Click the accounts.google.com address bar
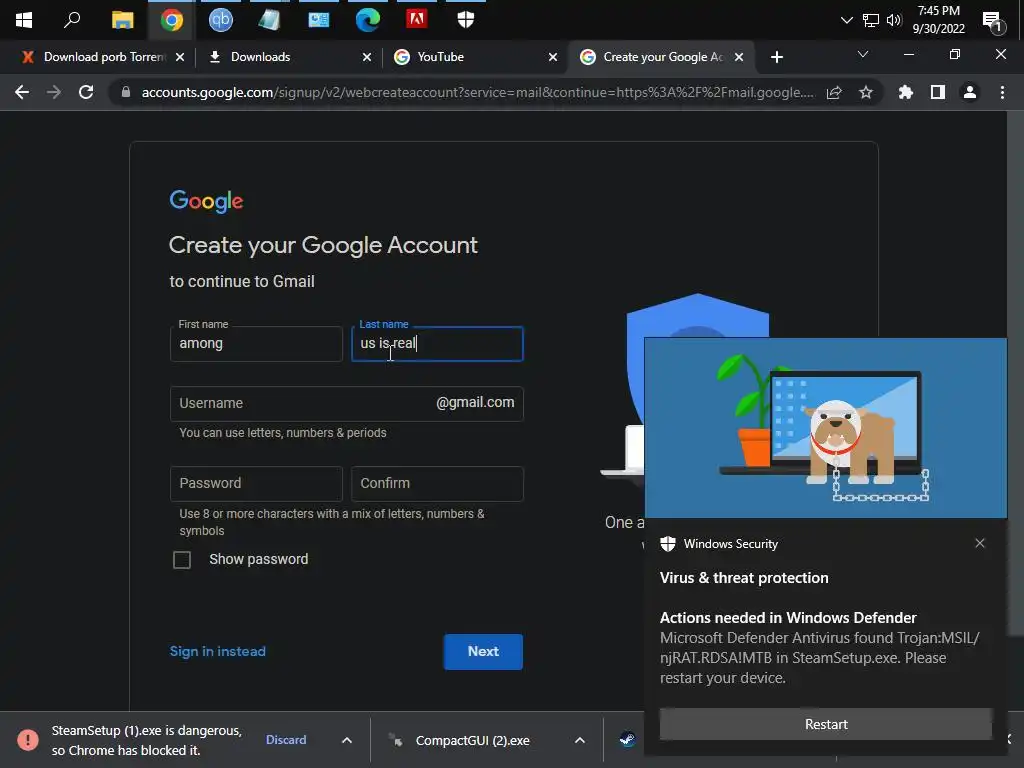Image resolution: width=1024 pixels, height=768 pixels. [x=478, y=92]
